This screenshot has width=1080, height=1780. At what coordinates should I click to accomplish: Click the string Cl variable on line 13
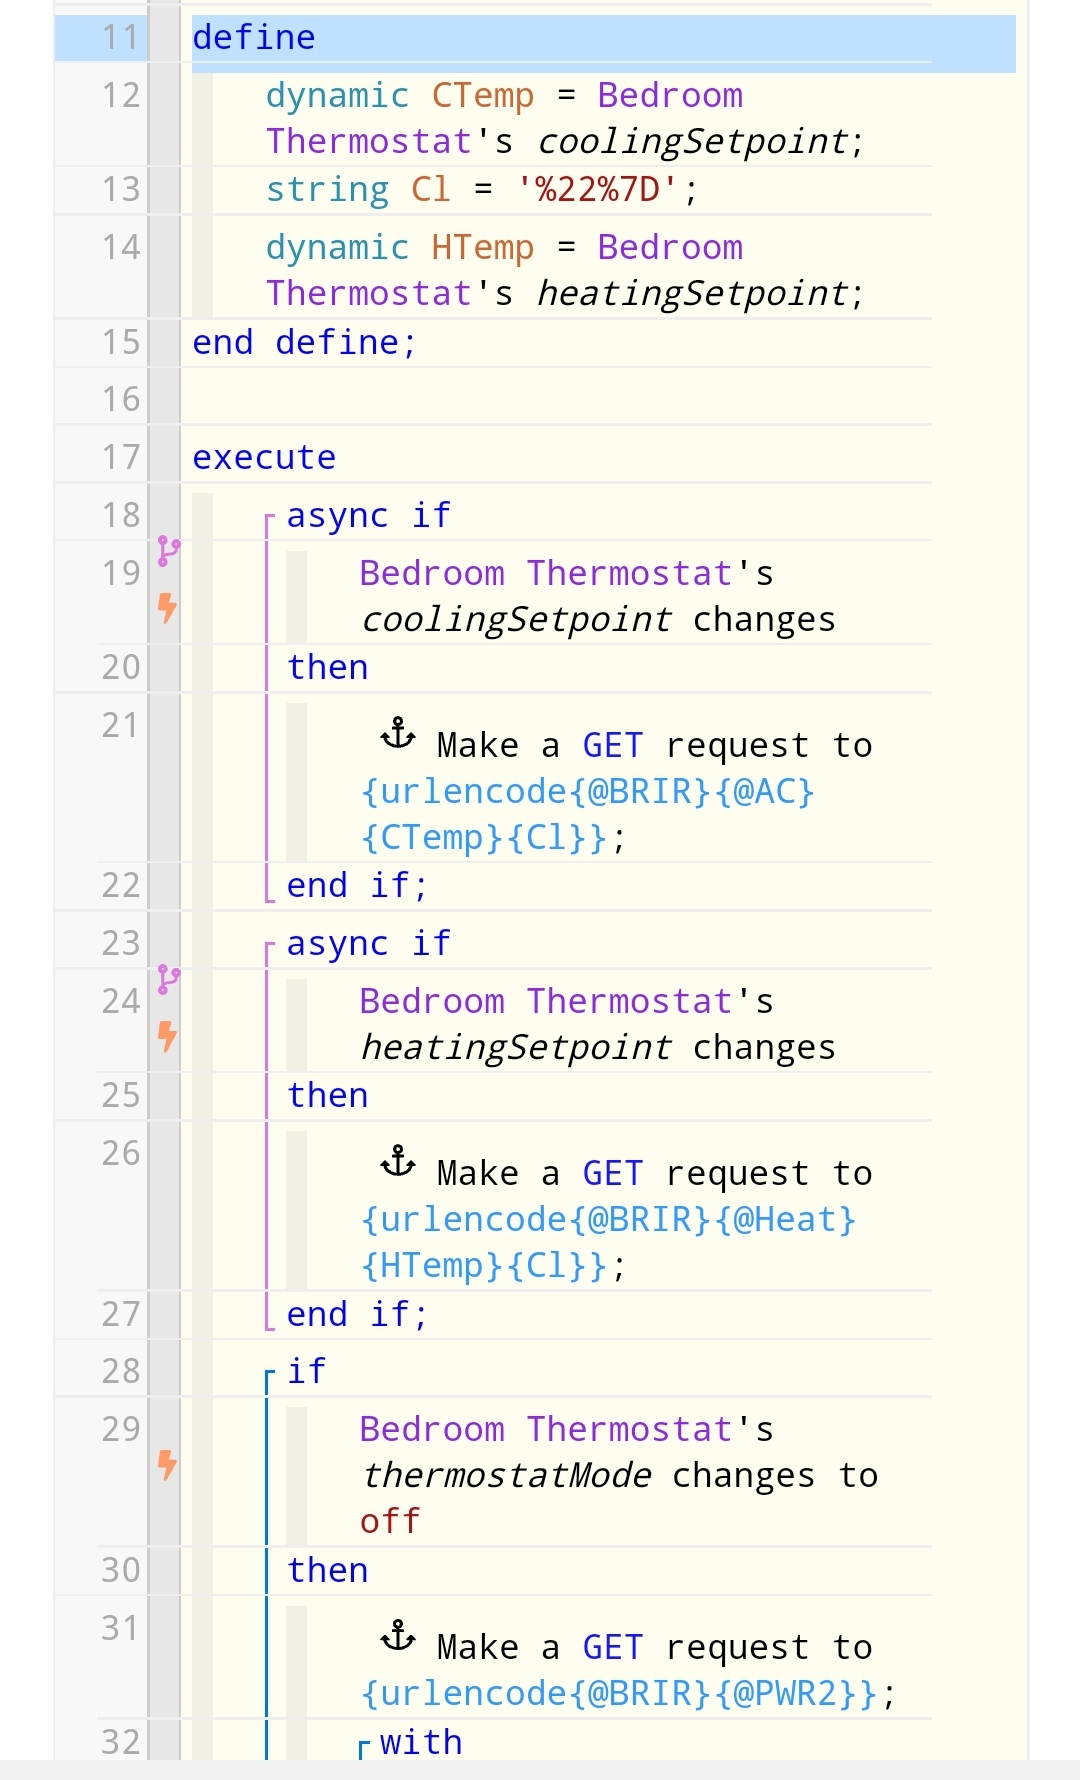[430, 189]
